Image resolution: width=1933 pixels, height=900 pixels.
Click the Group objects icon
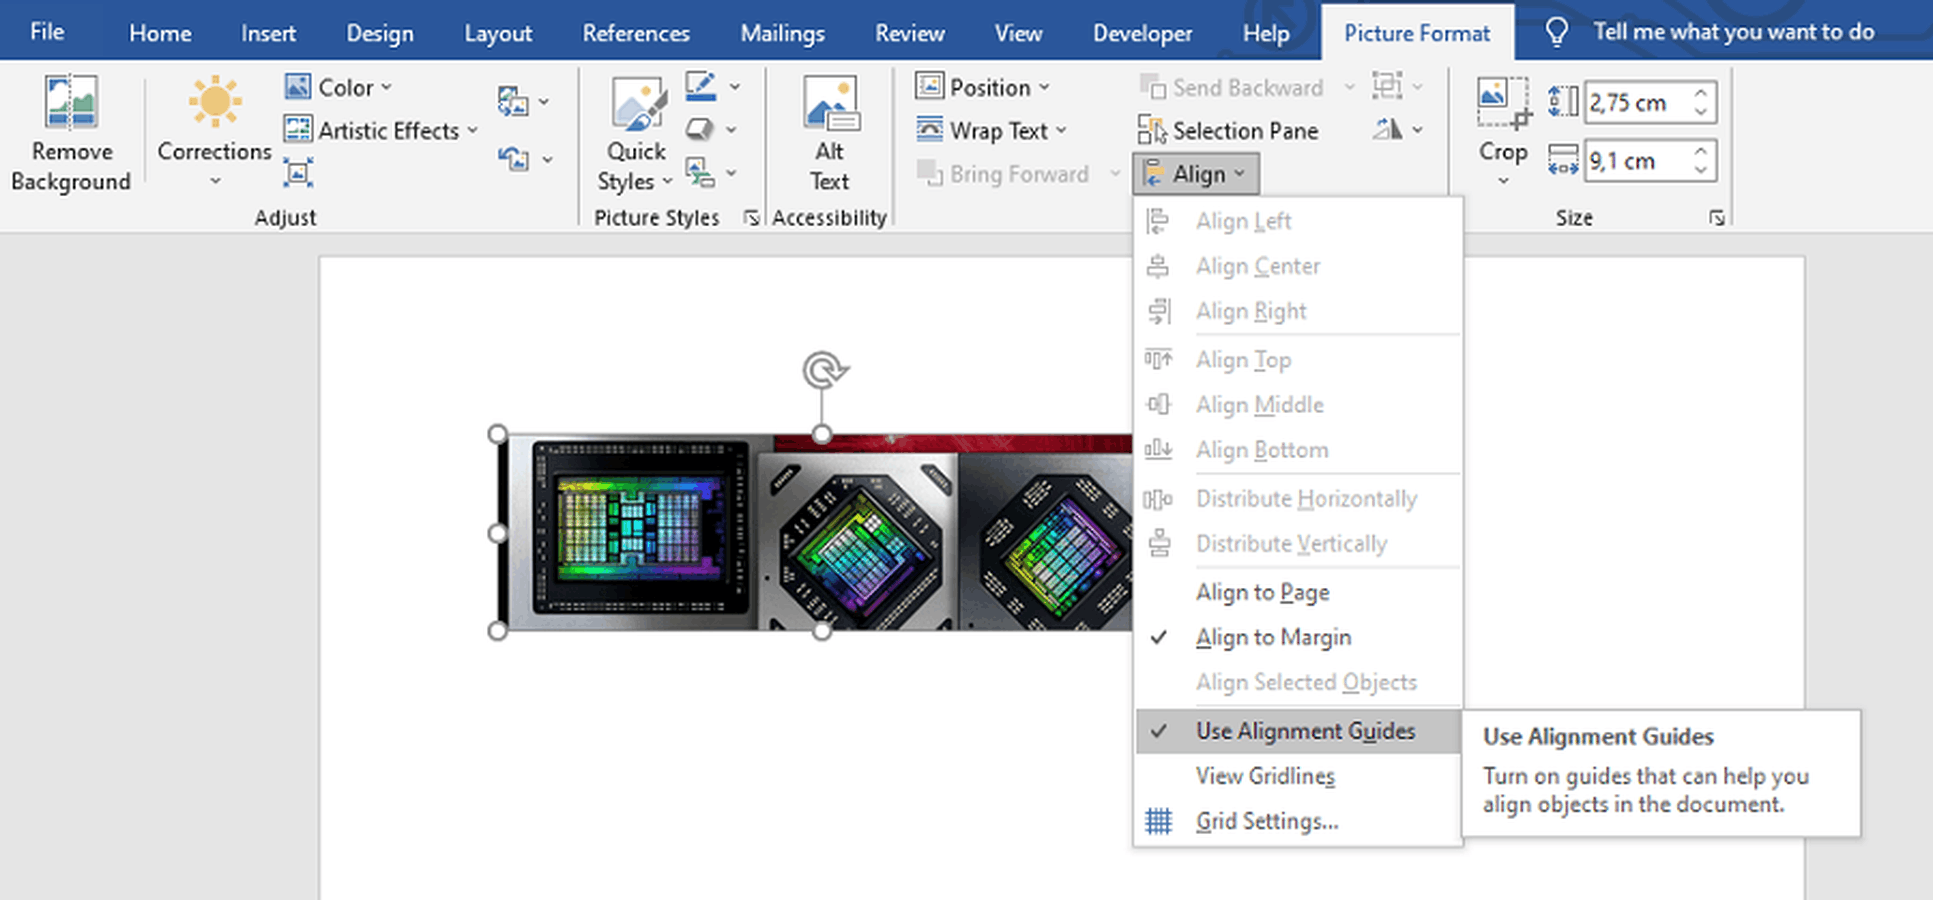[1387, 87]
